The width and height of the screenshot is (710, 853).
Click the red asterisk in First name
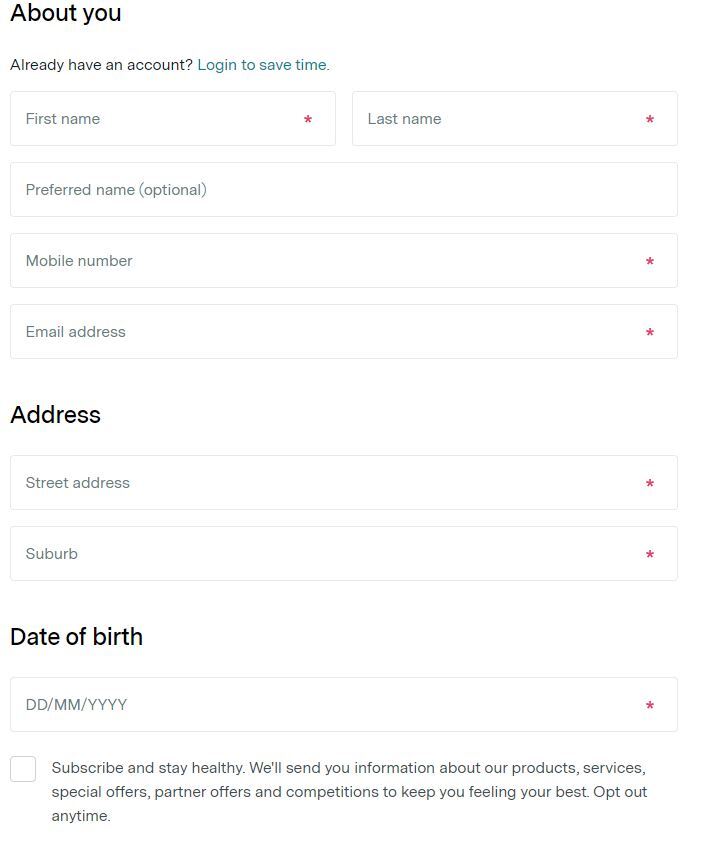point(308,120)
